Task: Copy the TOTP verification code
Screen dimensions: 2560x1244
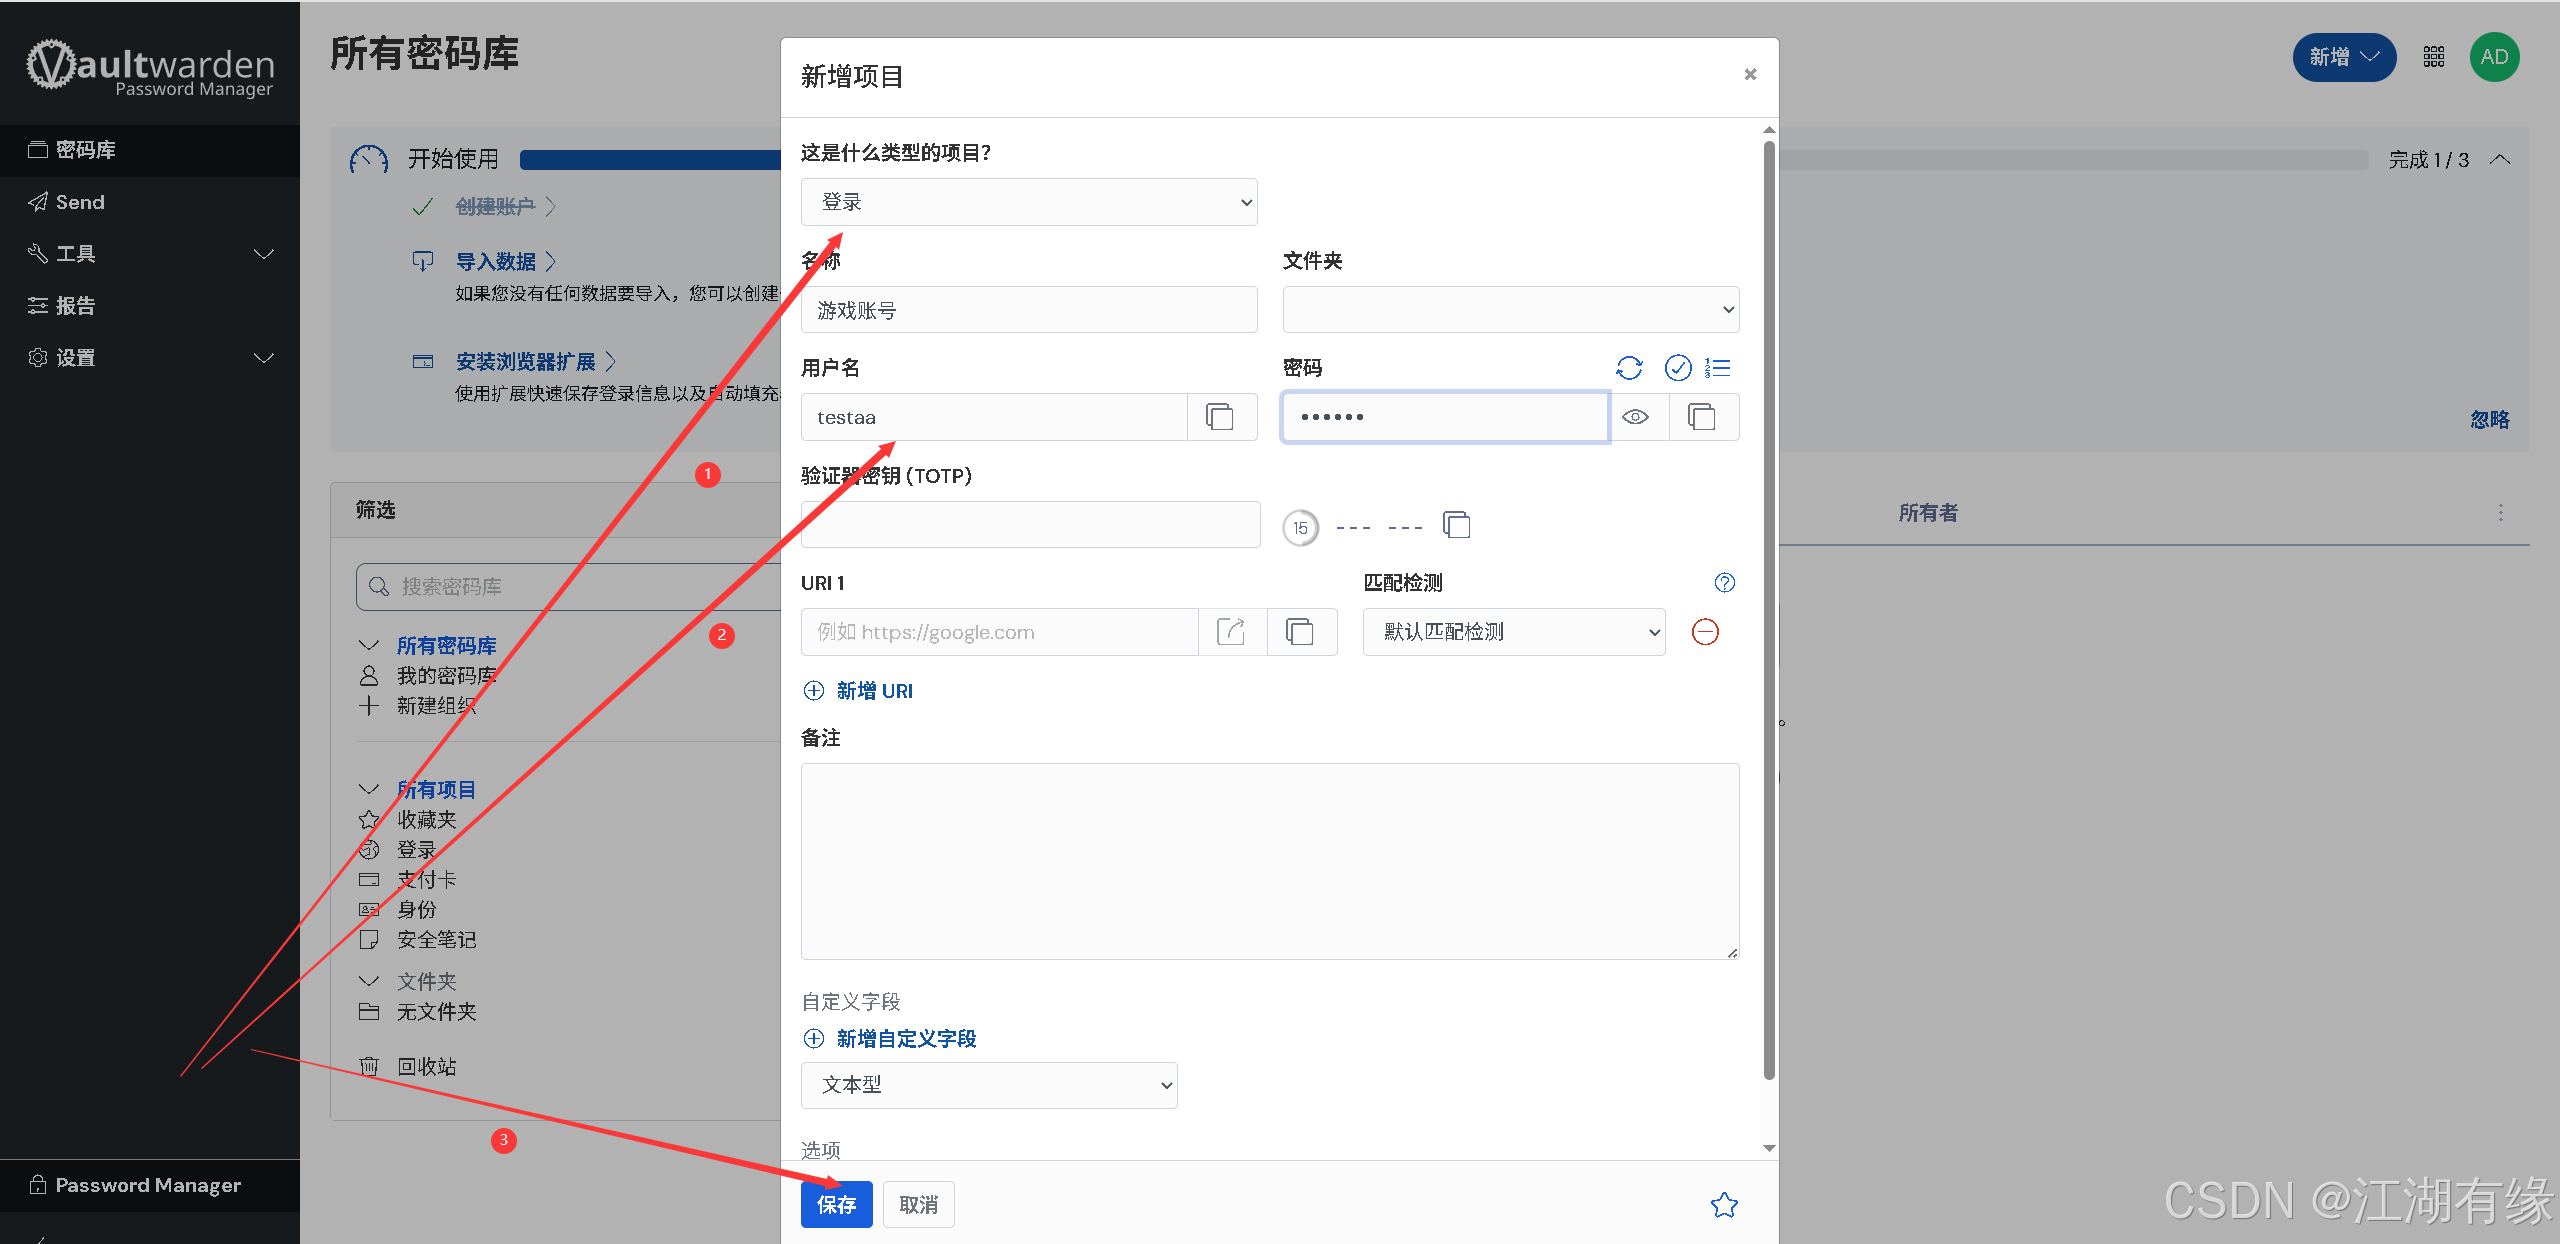Action: (x=1457, y=525)
